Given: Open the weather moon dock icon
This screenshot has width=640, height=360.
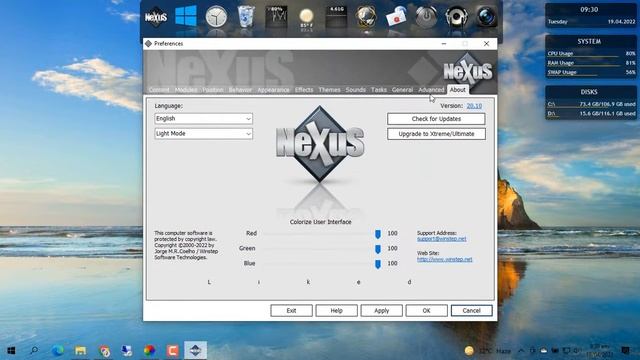Looking at the screenshot, I should point(306,18).
